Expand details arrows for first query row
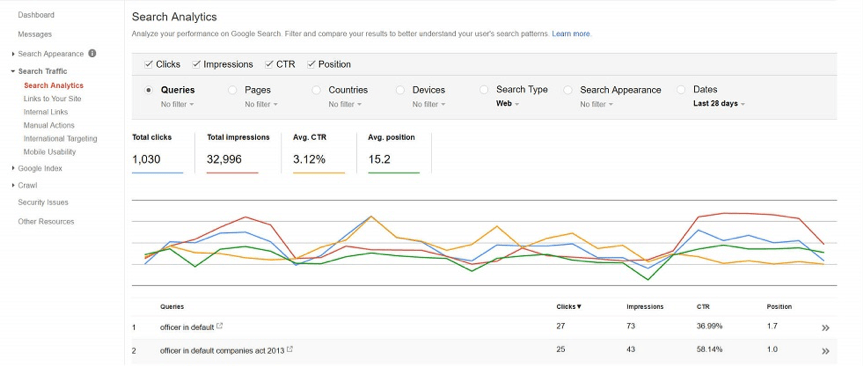This screenshot has height=375, width=864. point(825,328)
